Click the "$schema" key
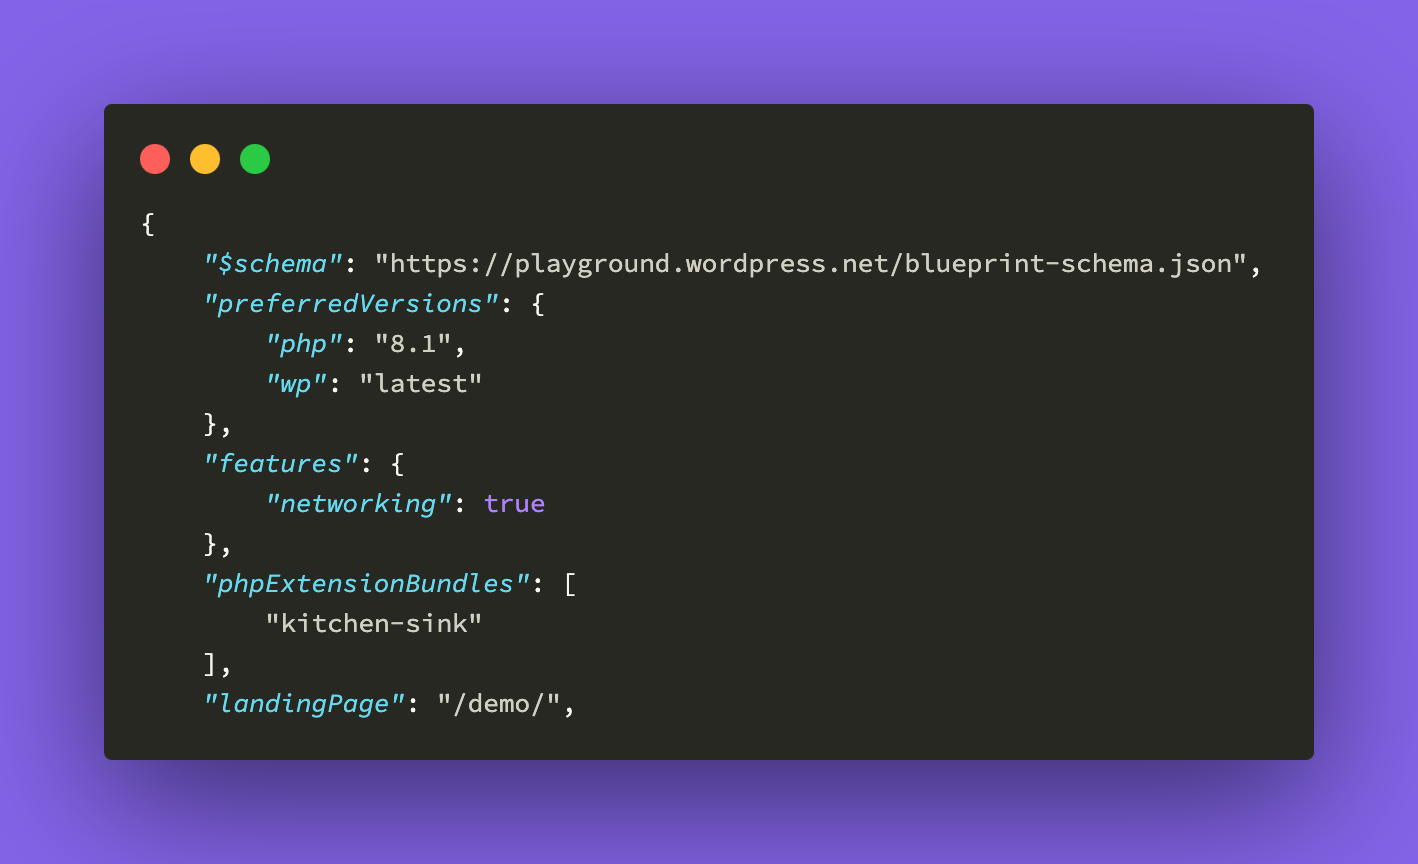The height and width of the screenshot is (864, 1418). pos(273,264)
